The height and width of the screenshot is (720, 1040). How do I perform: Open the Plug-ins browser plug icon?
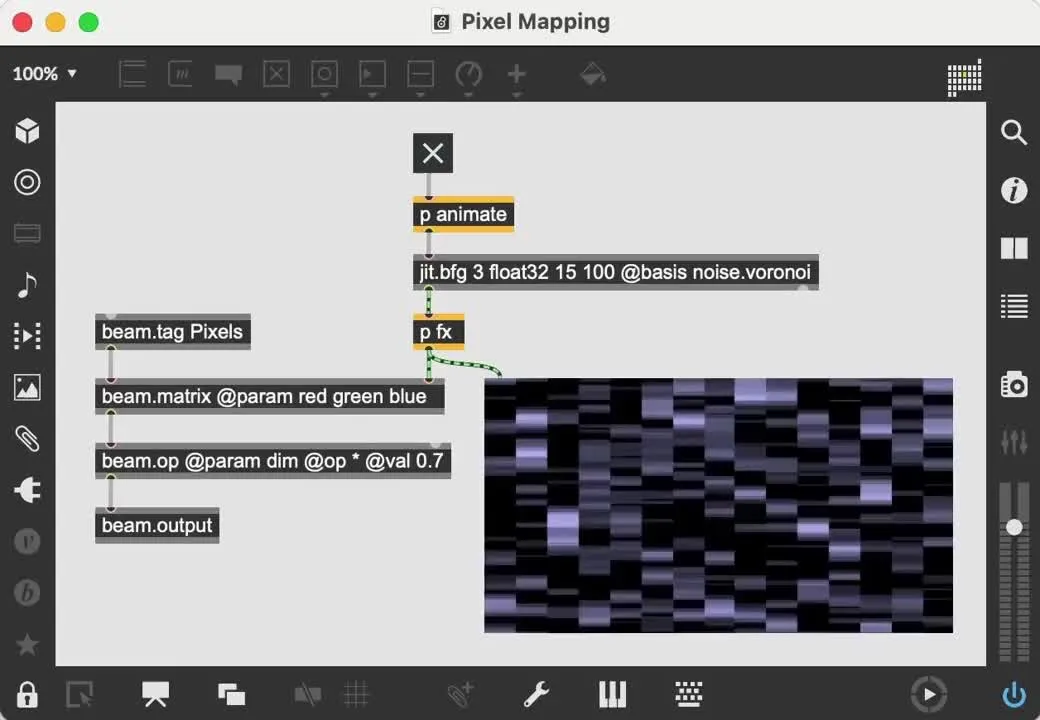pos(27,489)
